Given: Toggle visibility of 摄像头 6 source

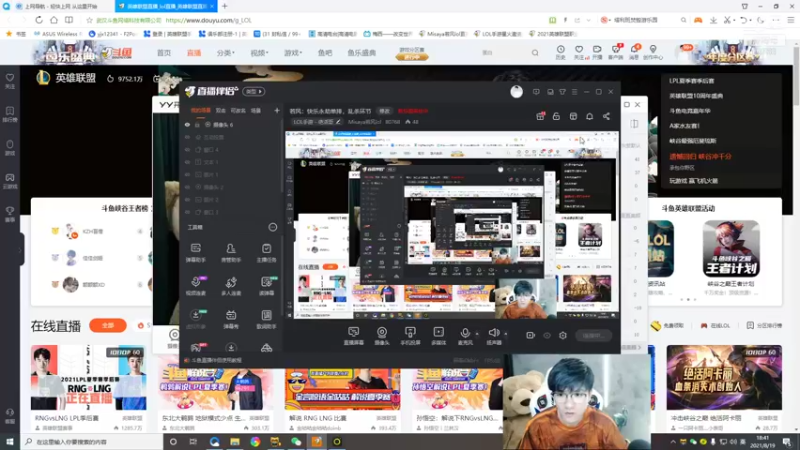Looking at the screenshot, I should (187, 124).
